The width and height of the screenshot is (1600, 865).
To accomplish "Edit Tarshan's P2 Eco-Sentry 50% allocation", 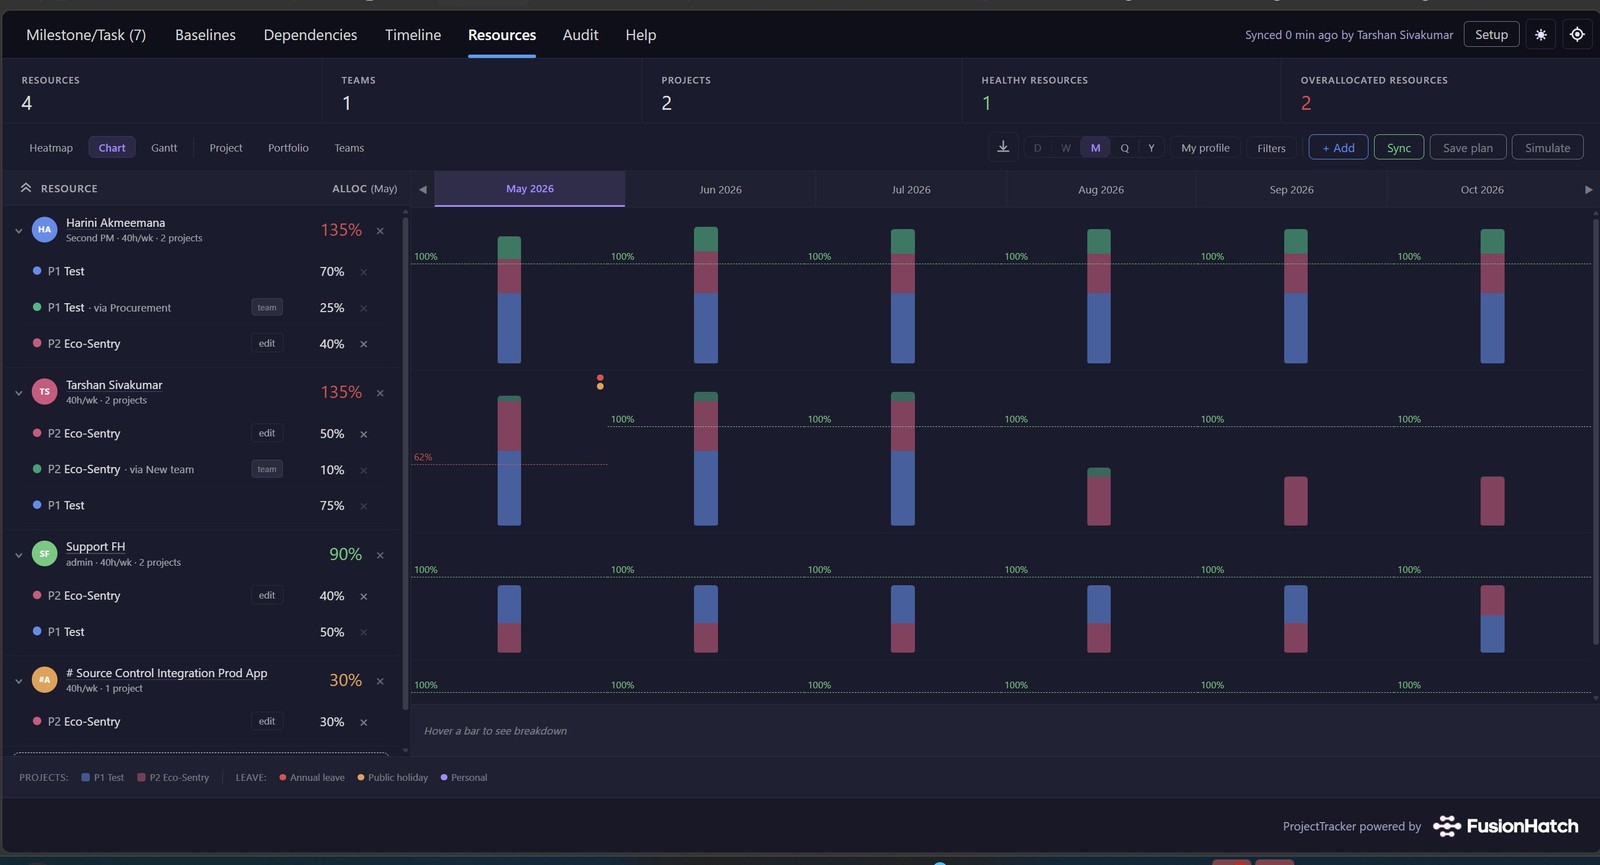I will coord(267,433).
